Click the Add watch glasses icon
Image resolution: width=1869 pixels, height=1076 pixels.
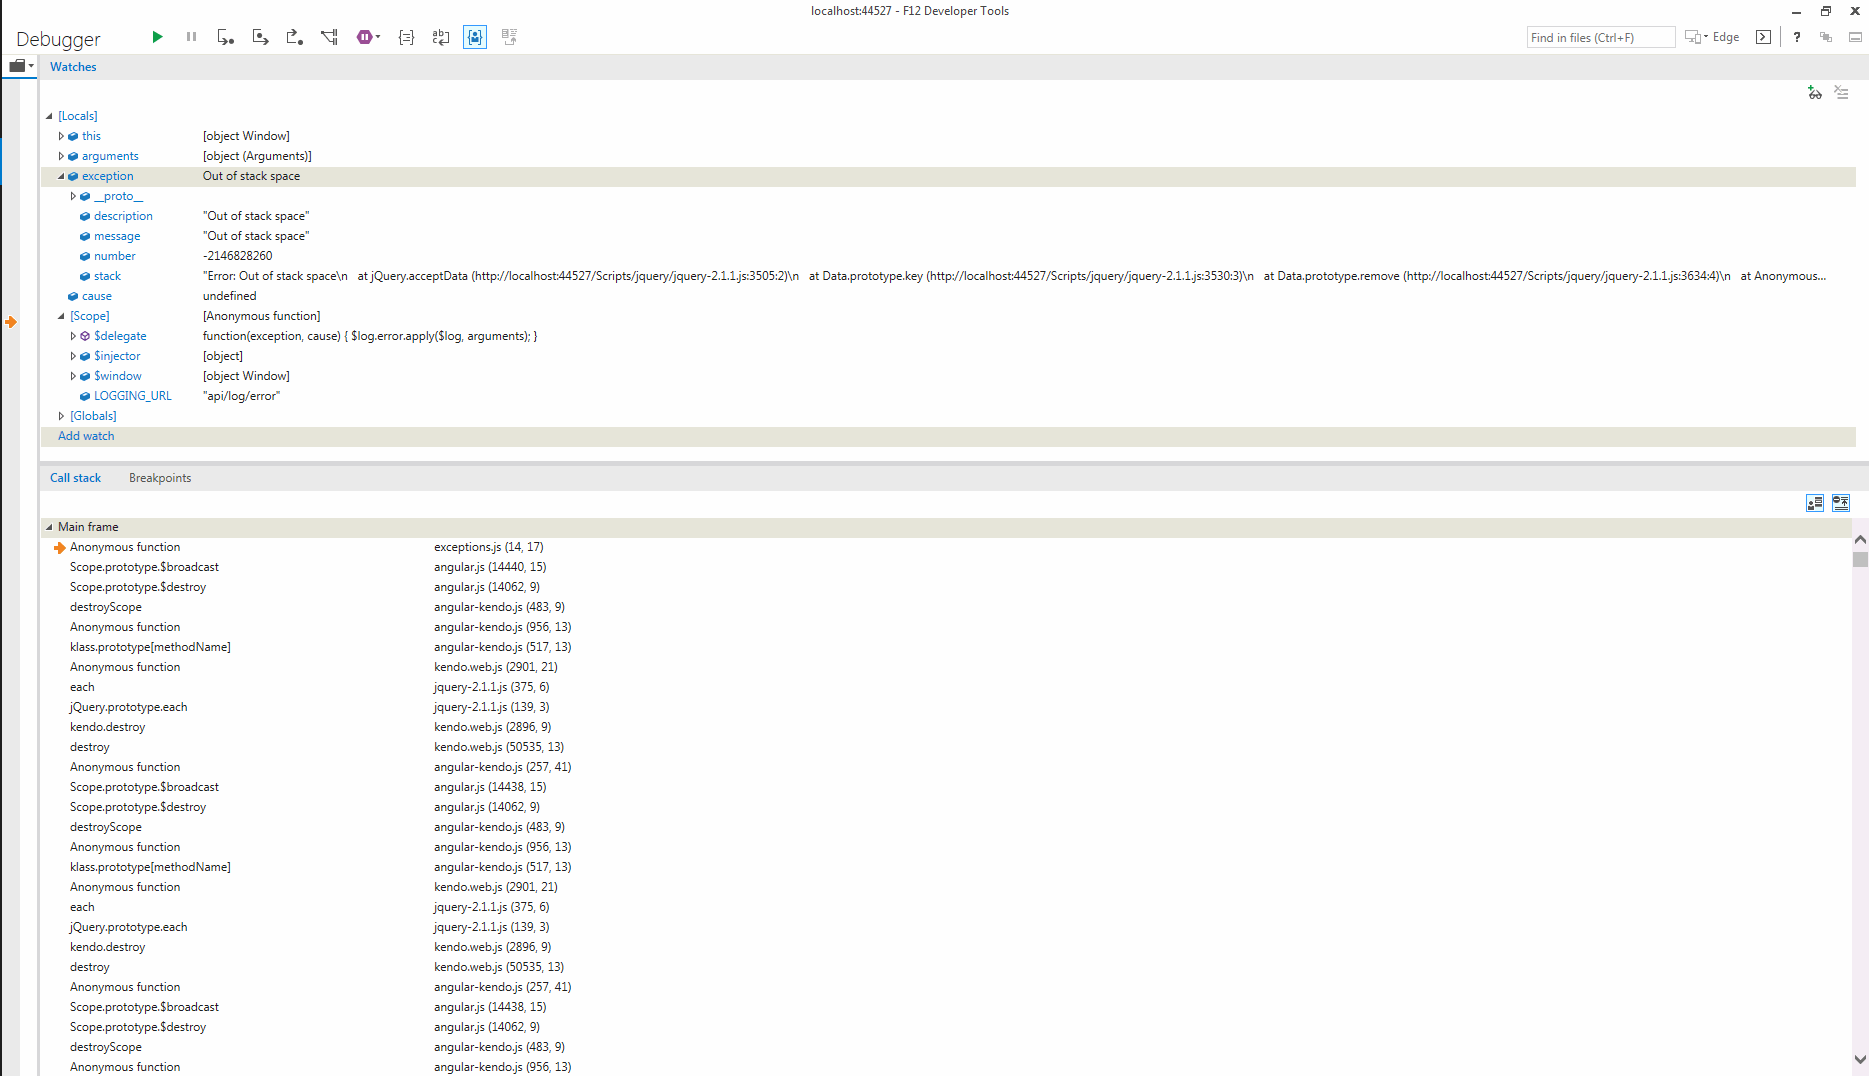(1815, 93)
